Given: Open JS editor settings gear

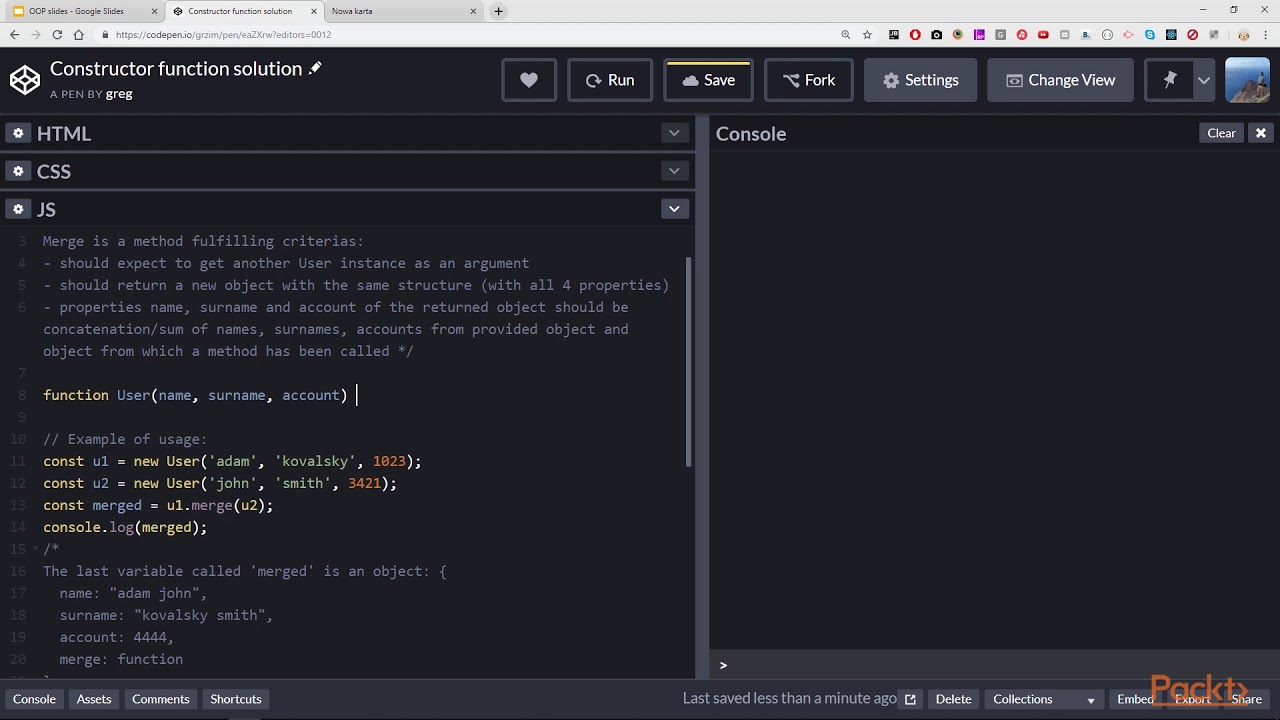Looking at the screenshot, I should point(18,209).
